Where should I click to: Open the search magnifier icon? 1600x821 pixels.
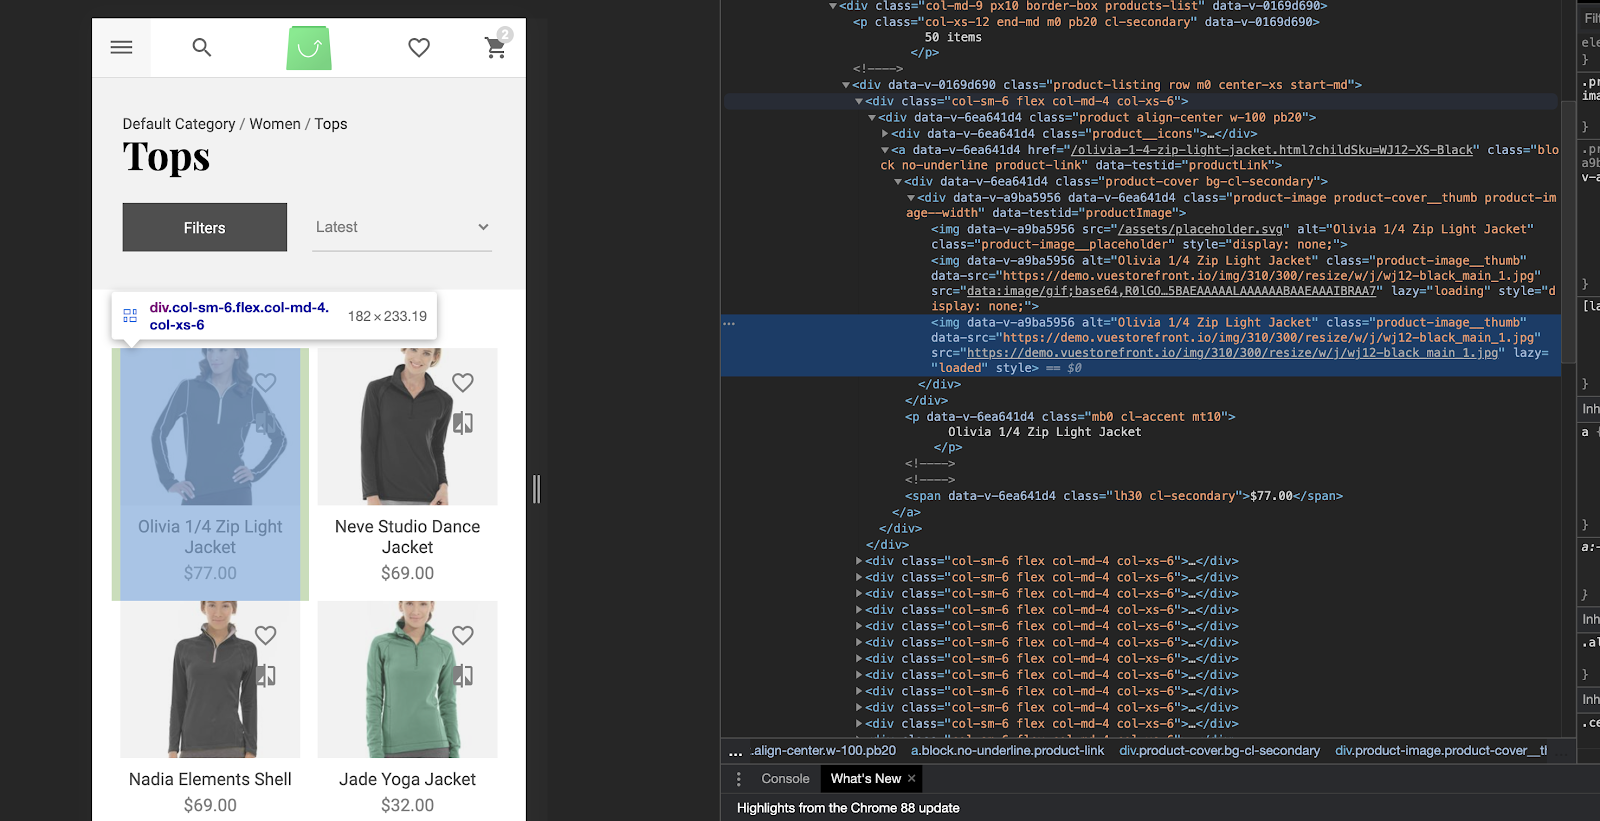click(x=202, y=47)
